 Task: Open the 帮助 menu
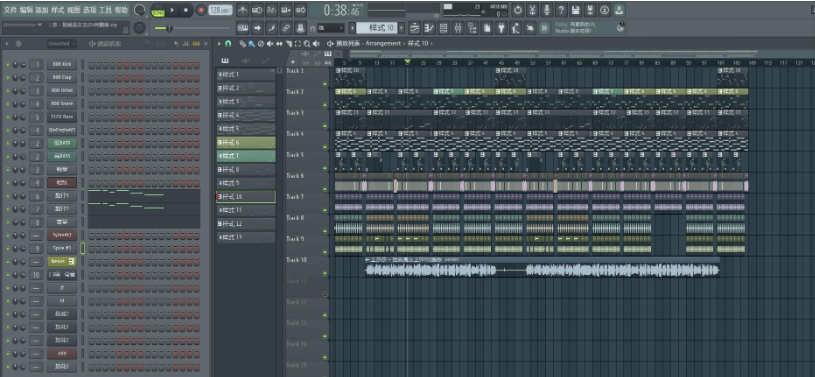[x=121, y=10]
